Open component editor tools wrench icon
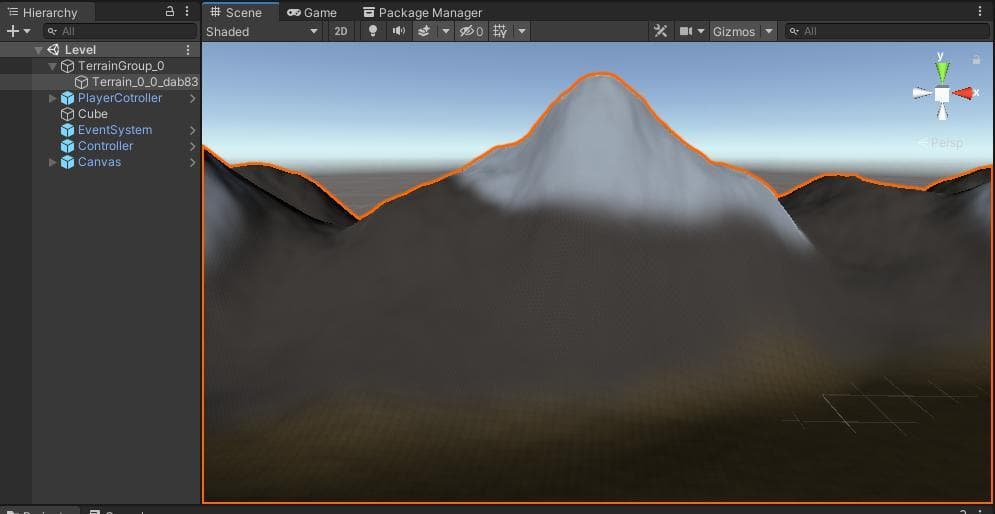995x514 pixels. [661, 31]
